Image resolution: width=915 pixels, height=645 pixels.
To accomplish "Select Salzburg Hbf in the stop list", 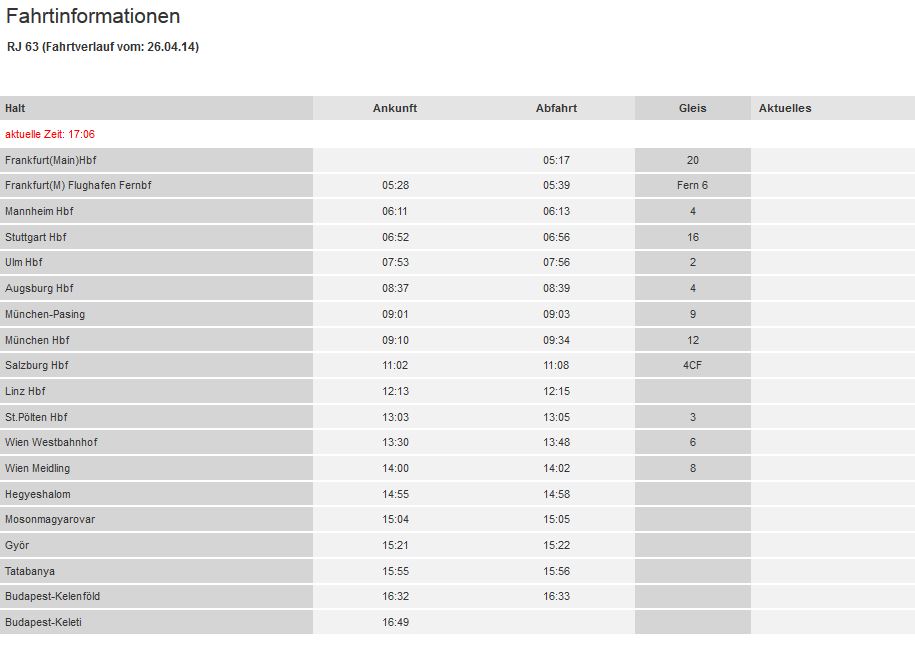I will coord(37,365).
